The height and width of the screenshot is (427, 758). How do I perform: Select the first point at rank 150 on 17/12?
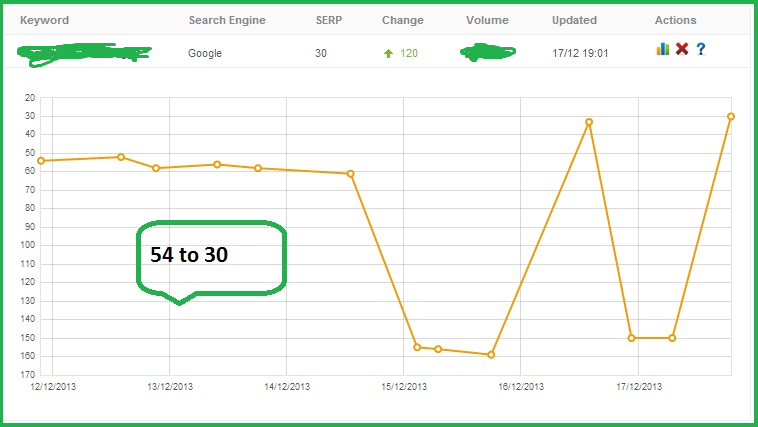(631, 338)
